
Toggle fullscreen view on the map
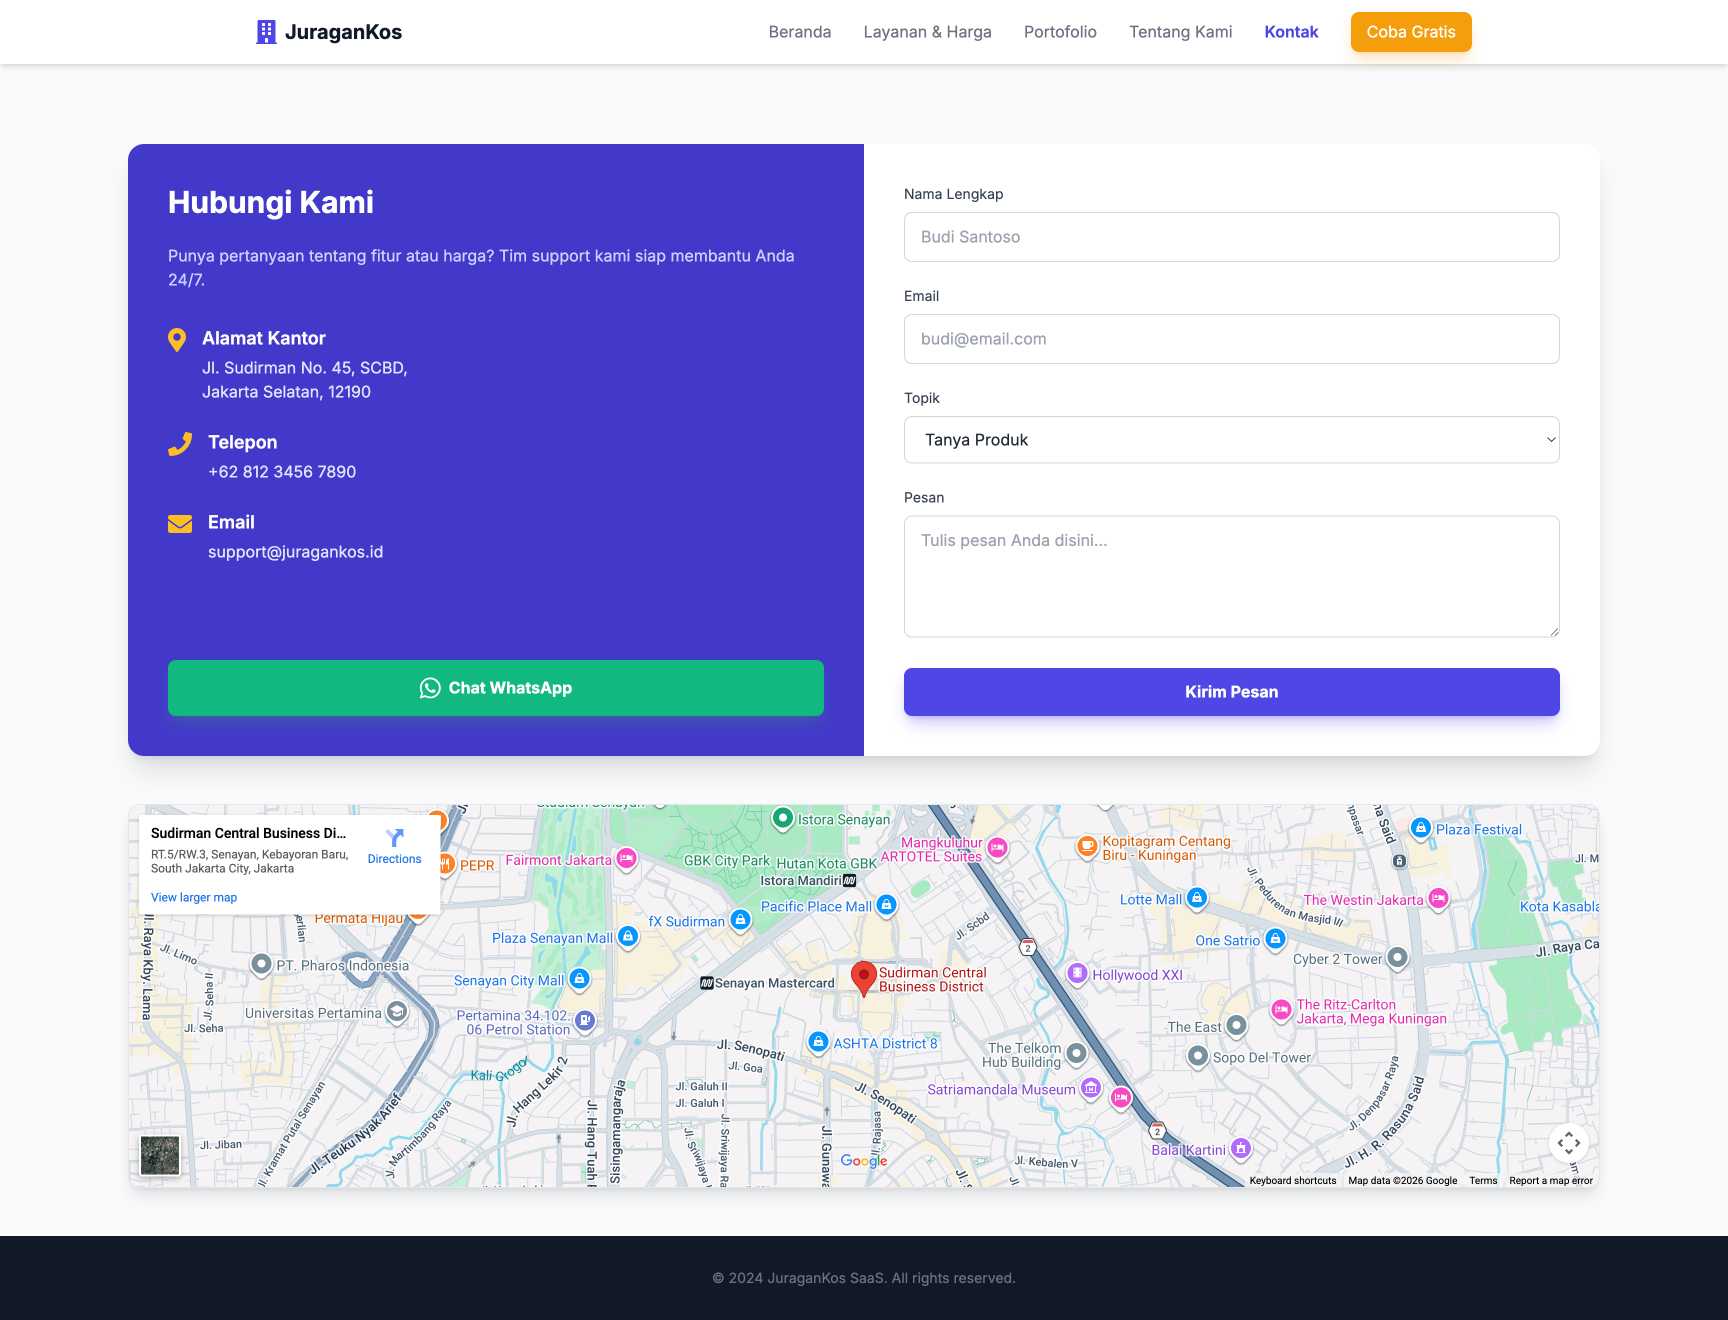pos(1568,1142)
